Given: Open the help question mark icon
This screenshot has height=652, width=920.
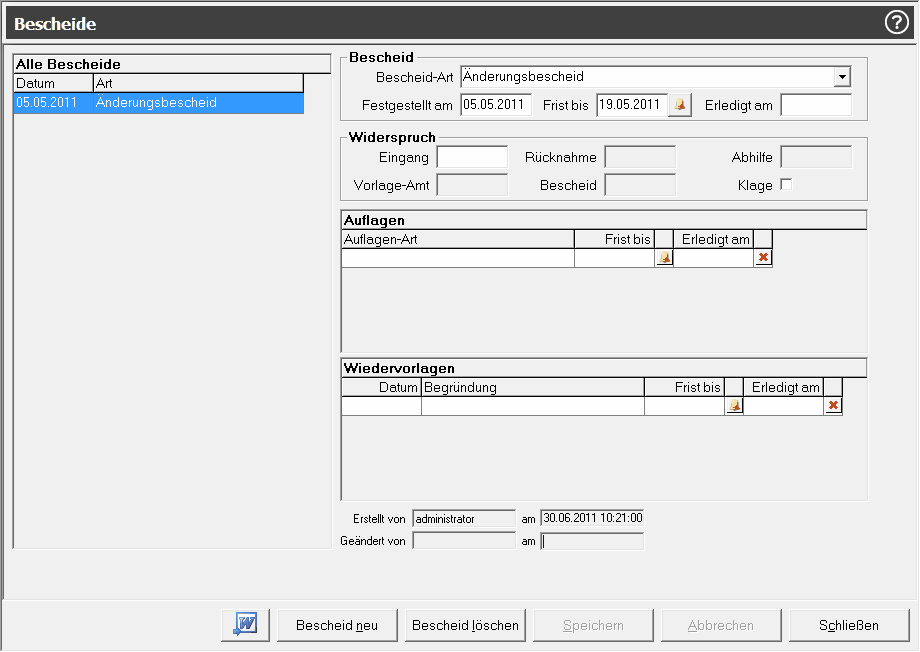Looking at the screenshot, I should pos(896,23).
